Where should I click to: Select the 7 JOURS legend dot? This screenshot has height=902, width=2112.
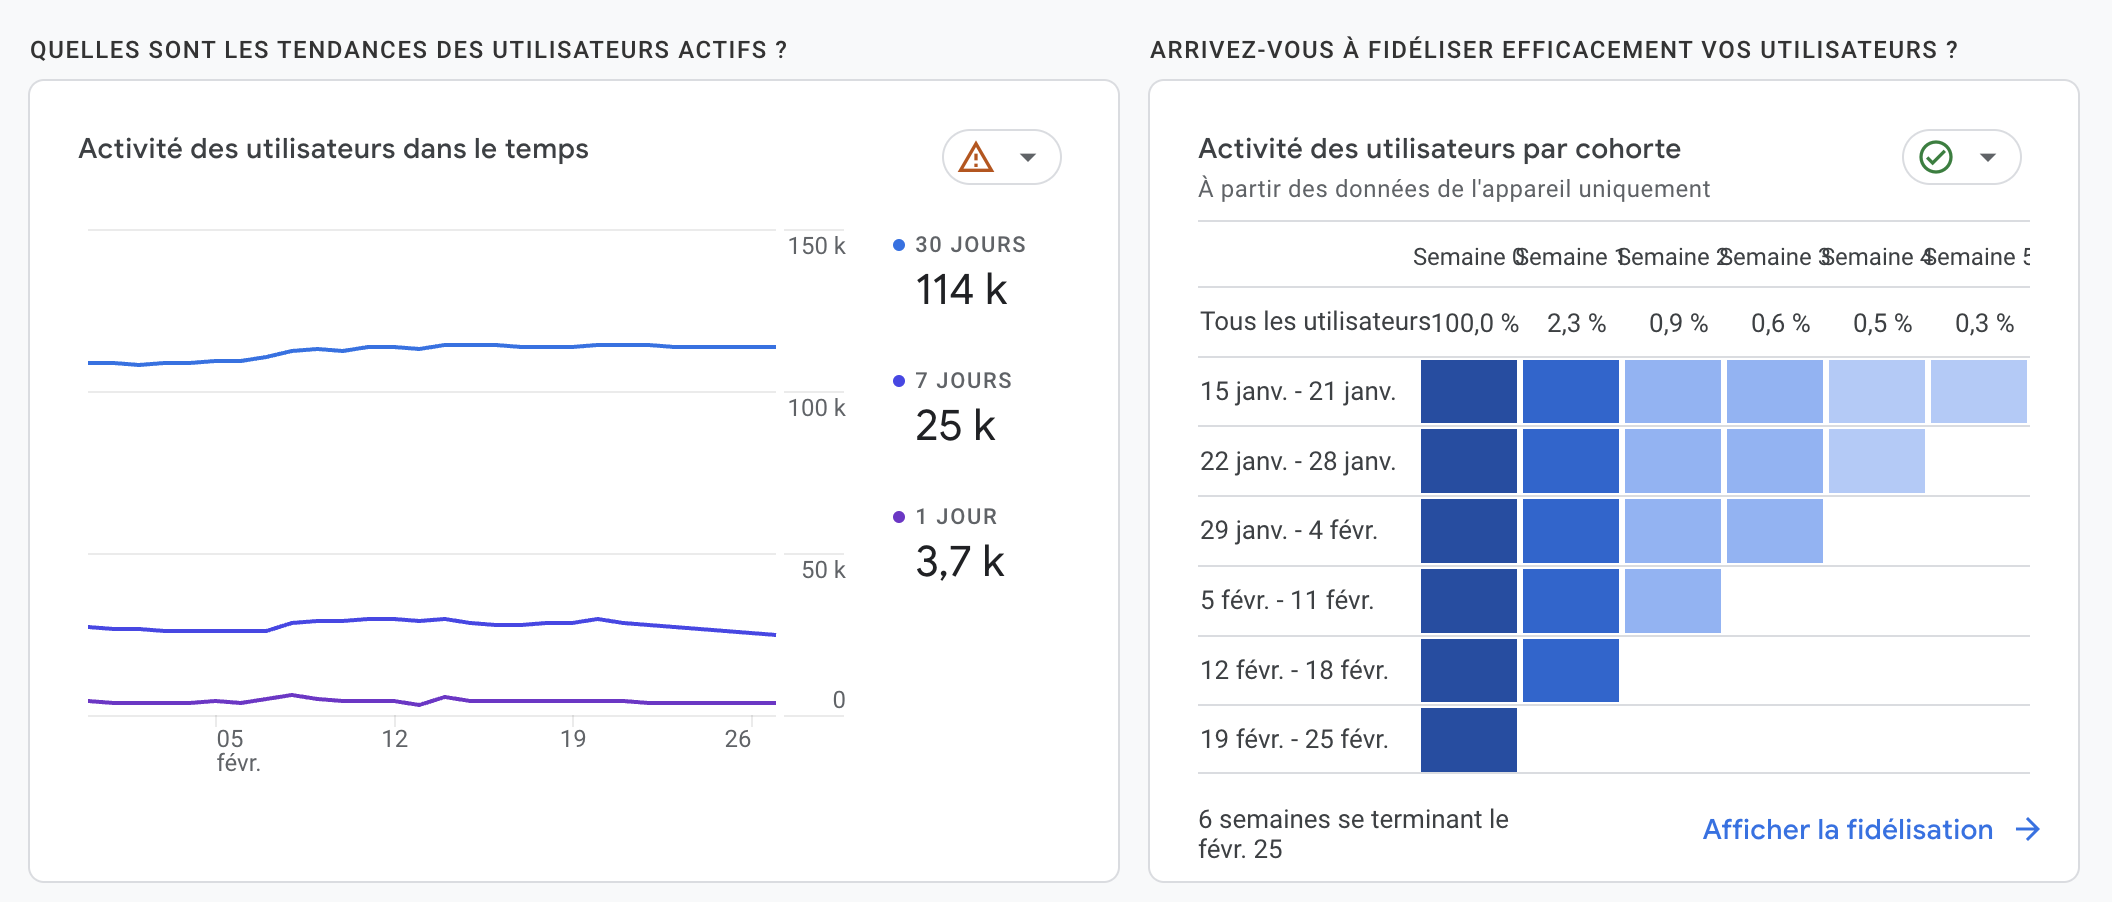coord(899,381)
